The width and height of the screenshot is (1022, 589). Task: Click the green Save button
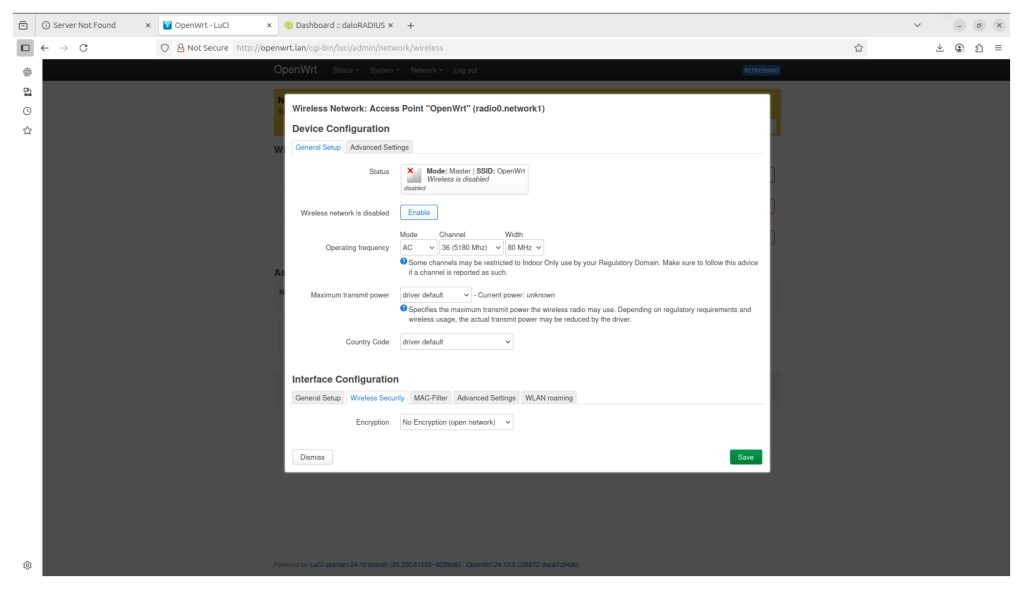[x=745, y=457]
